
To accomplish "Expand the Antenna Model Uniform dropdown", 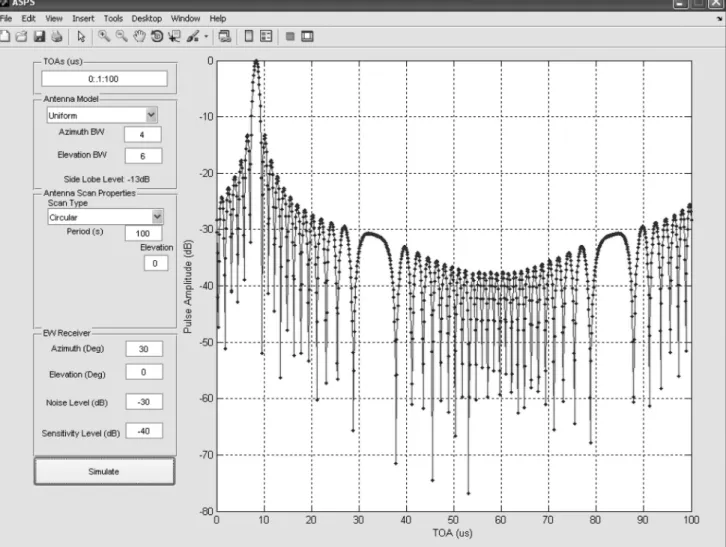I will pos(151,115).
